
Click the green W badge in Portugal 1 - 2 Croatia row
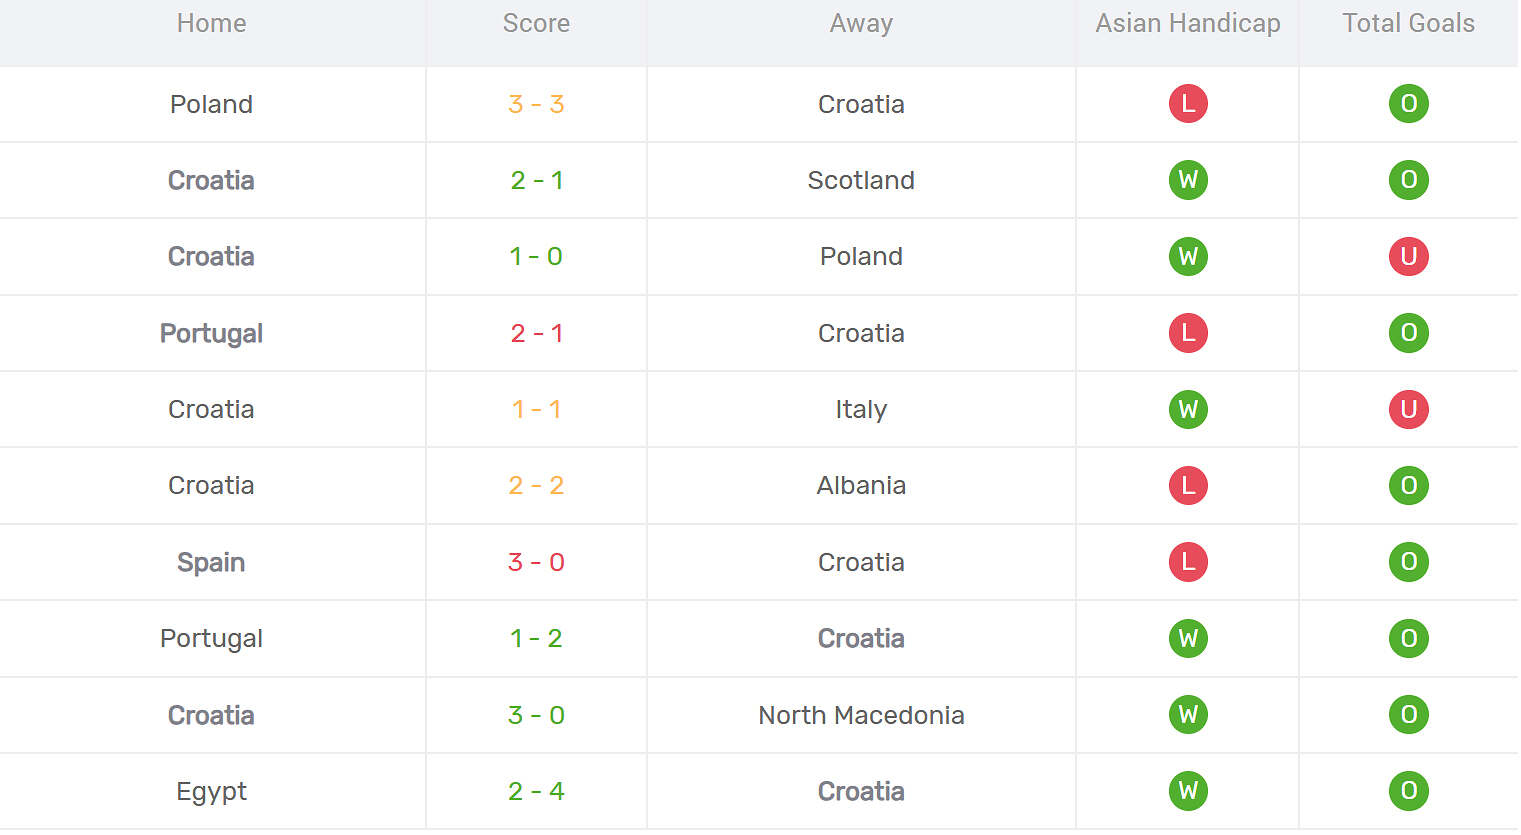1188,638
